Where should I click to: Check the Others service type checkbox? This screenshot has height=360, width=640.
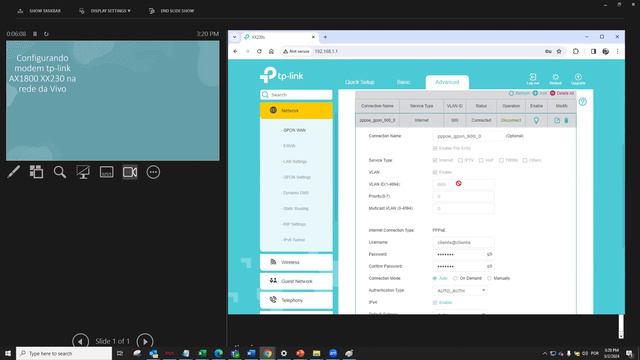tap(525, 160)
